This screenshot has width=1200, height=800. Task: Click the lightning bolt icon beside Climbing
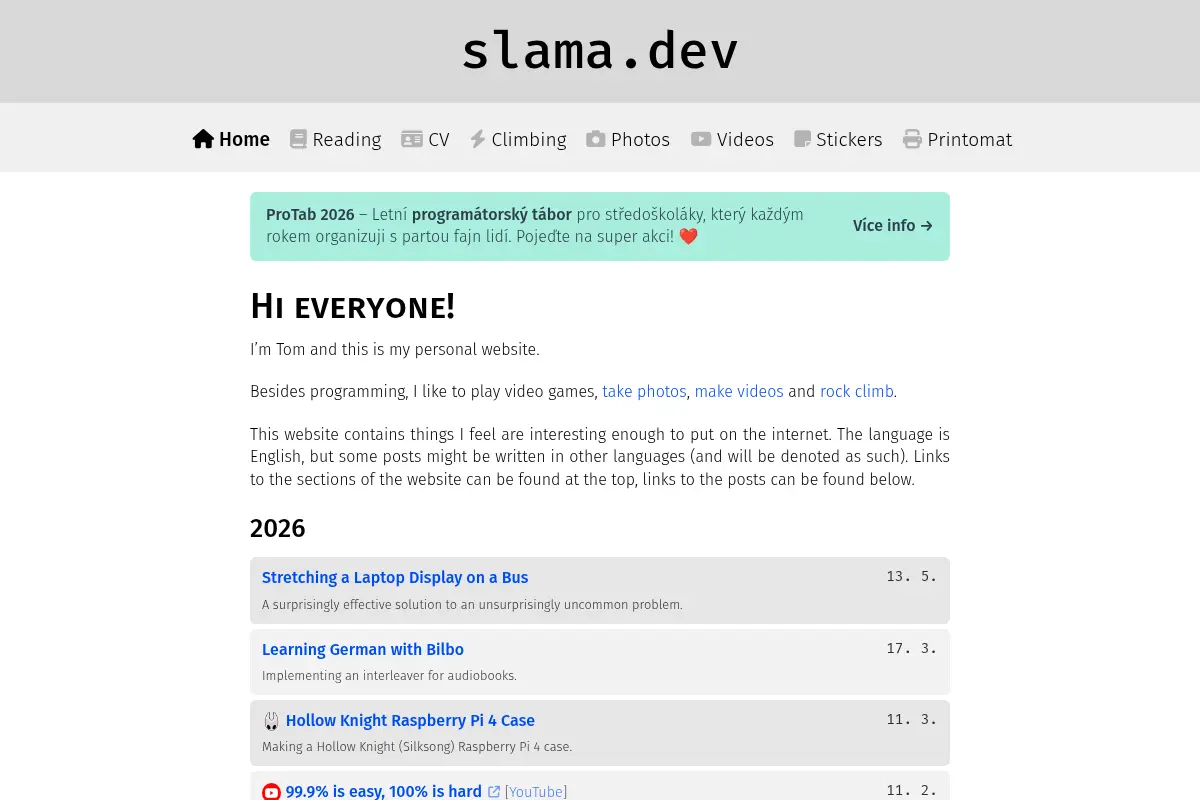click(478, 139)
